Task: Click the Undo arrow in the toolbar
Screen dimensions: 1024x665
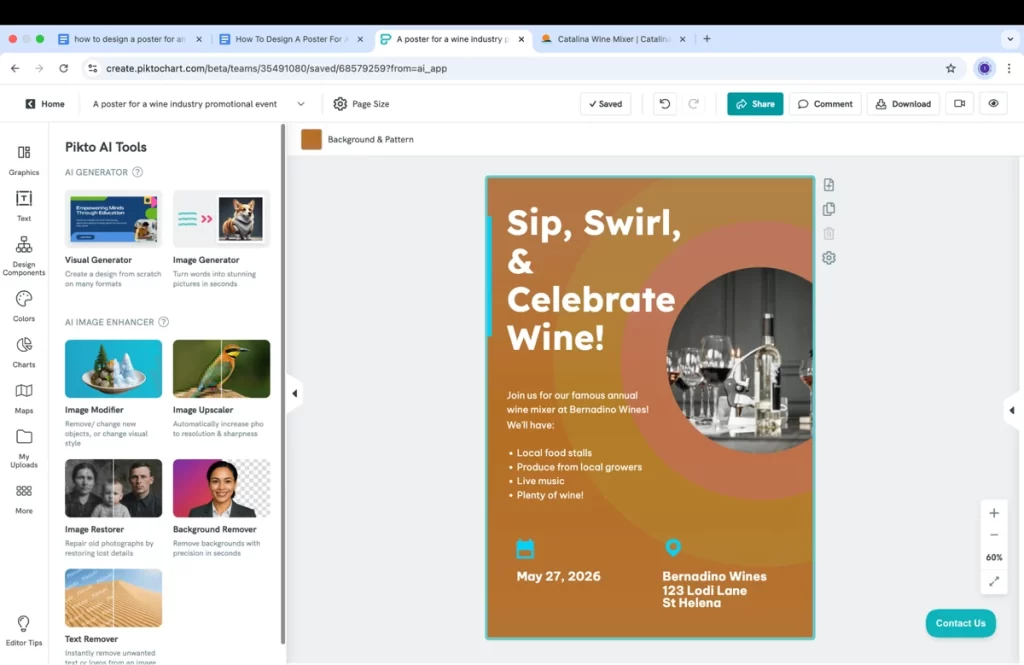Action: pyautogui.click(x=664, y=103)
